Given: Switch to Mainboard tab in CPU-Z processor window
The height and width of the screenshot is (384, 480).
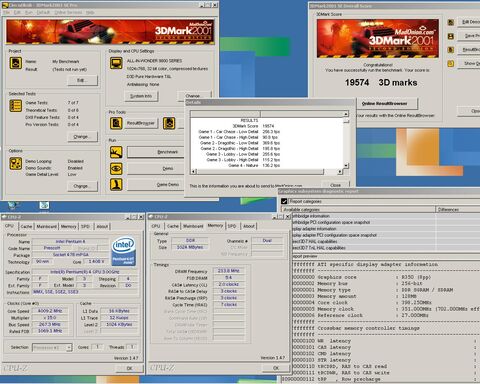Looking at the screenshot, I should pyautogui.click(x=46, y=226).
